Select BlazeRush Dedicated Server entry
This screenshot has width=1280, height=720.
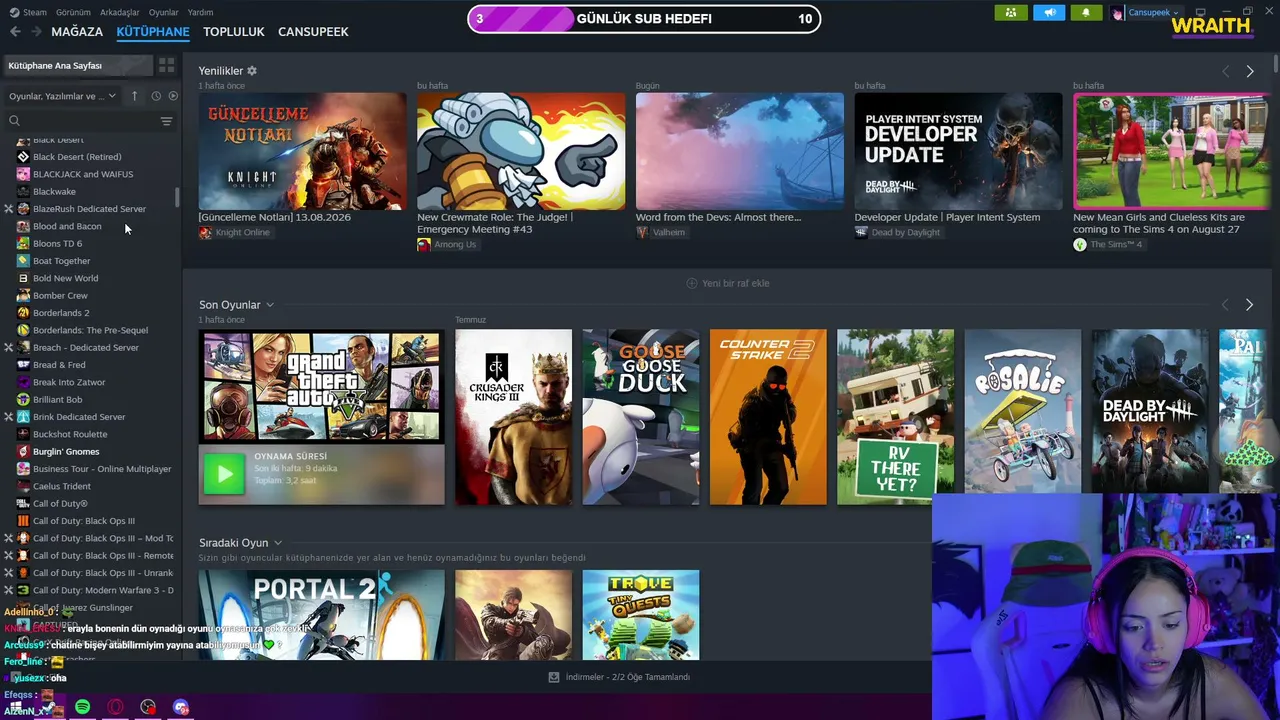89,209
